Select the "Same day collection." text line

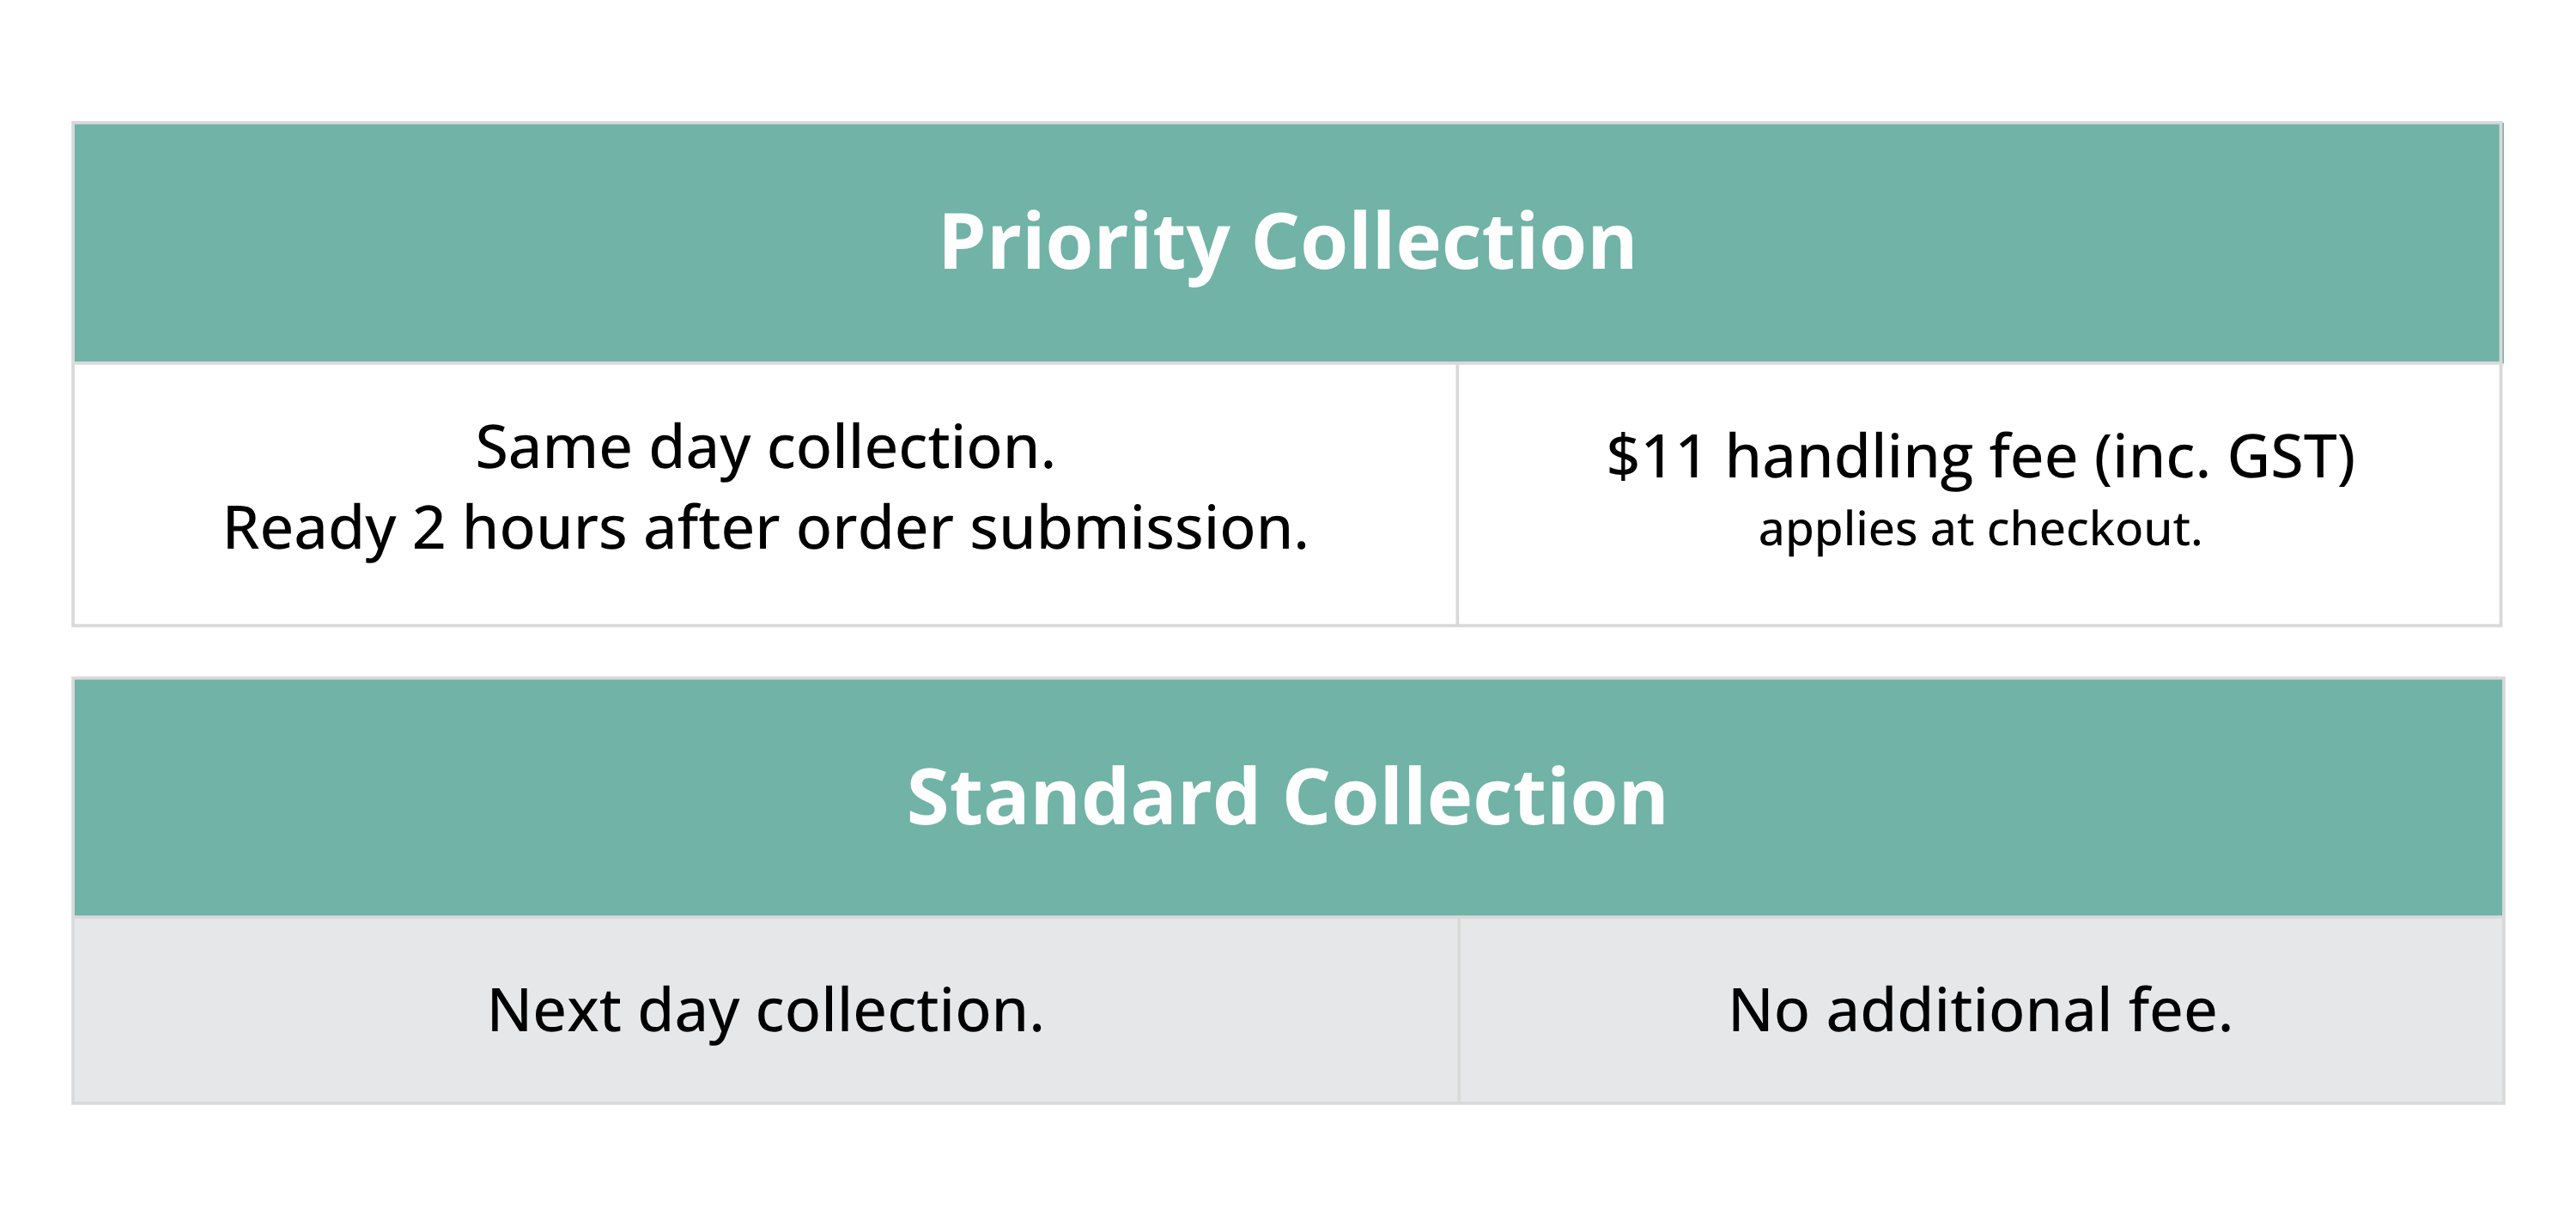pyautogui.click(x=765, y=447)
